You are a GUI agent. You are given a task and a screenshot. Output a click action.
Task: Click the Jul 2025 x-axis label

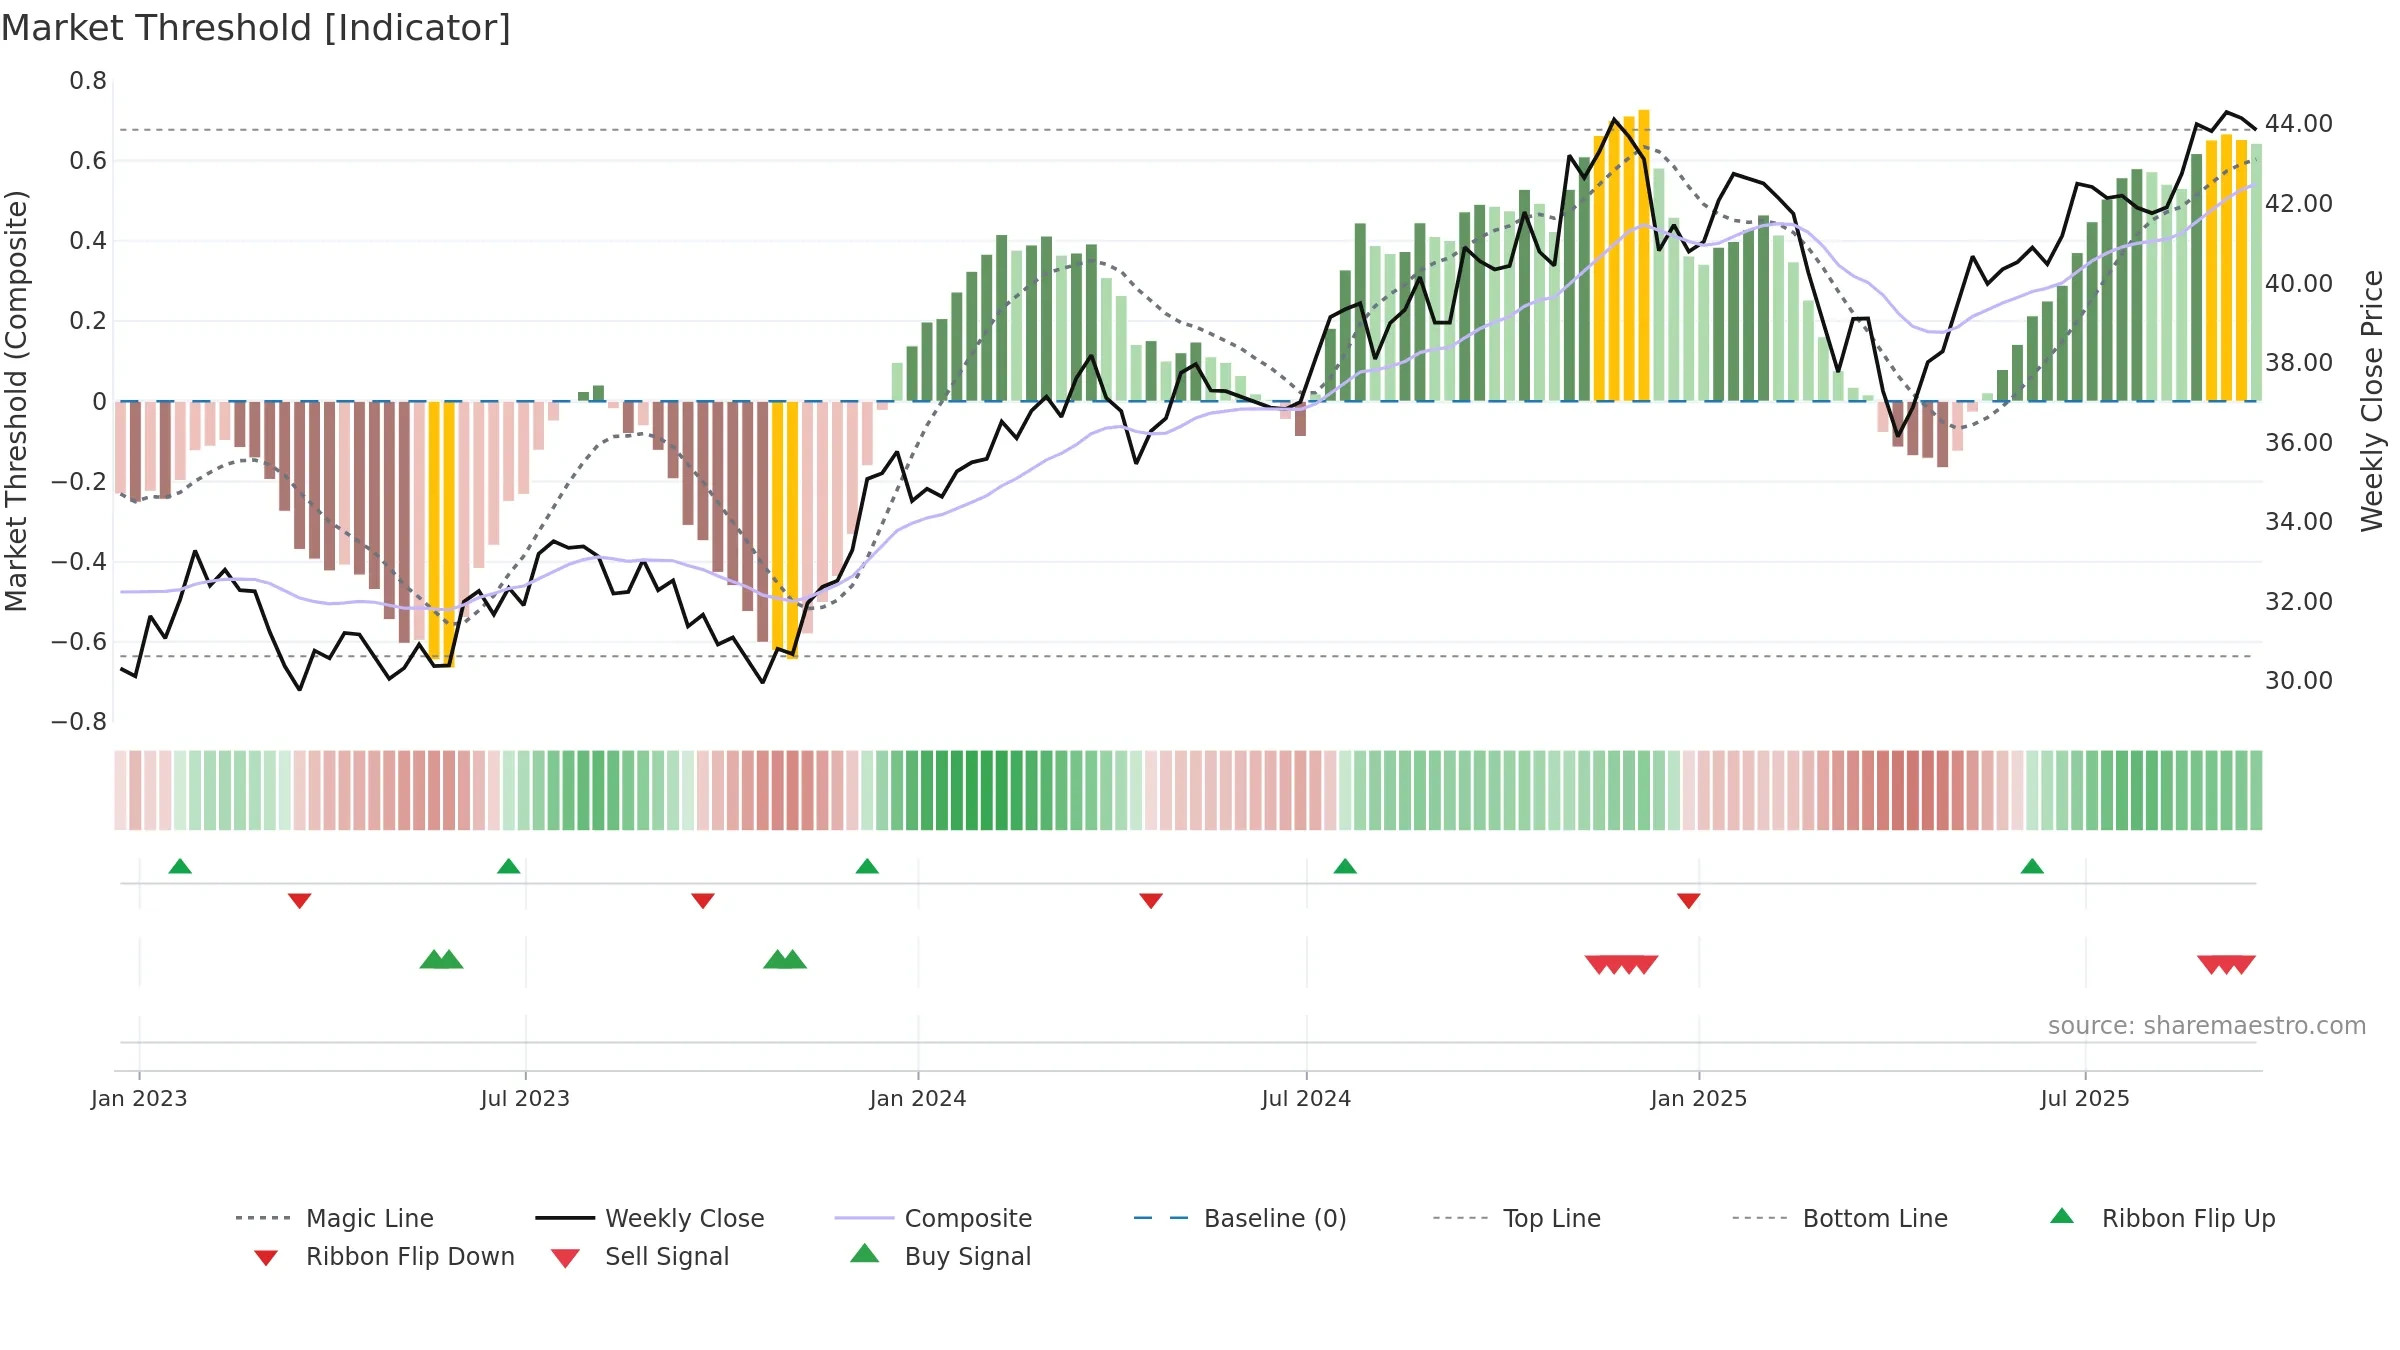[2085, 1098]
